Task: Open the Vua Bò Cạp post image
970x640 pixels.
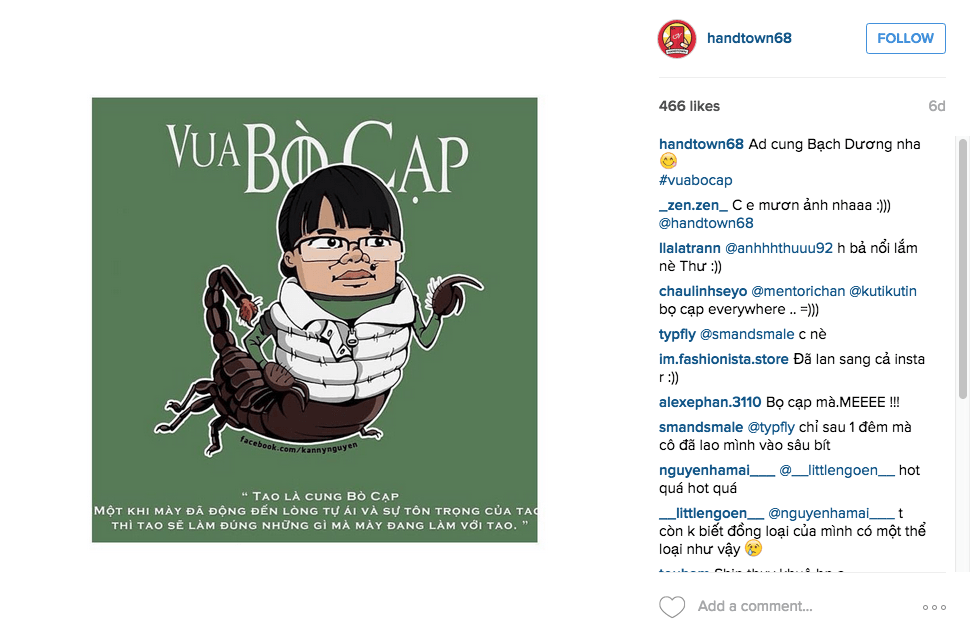Action: (x=314, y=320)
